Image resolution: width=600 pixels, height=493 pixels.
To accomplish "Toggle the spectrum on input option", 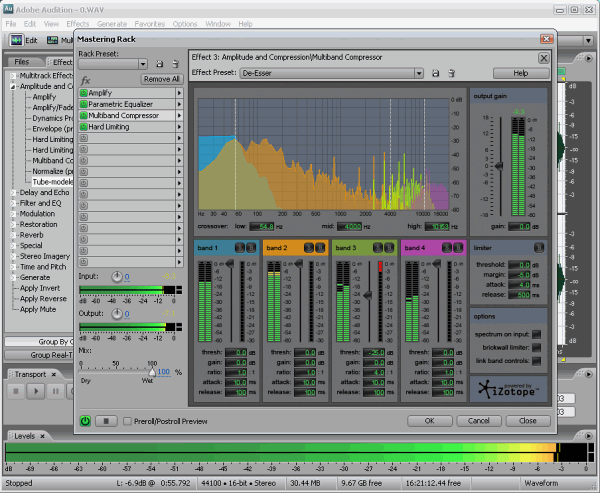I will [537, 333].
